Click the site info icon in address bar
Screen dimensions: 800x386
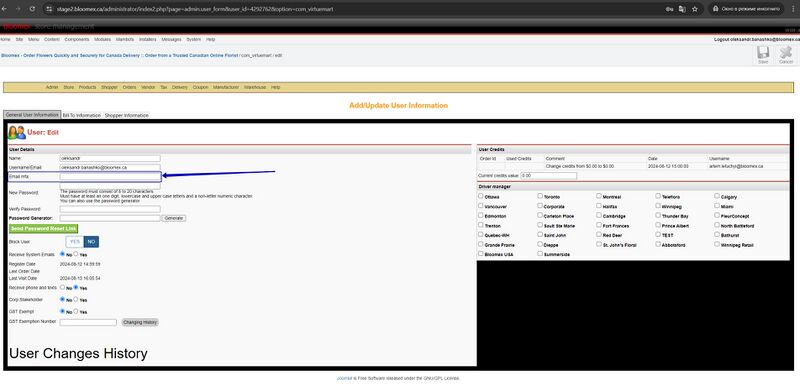click(x=49, y=9)
